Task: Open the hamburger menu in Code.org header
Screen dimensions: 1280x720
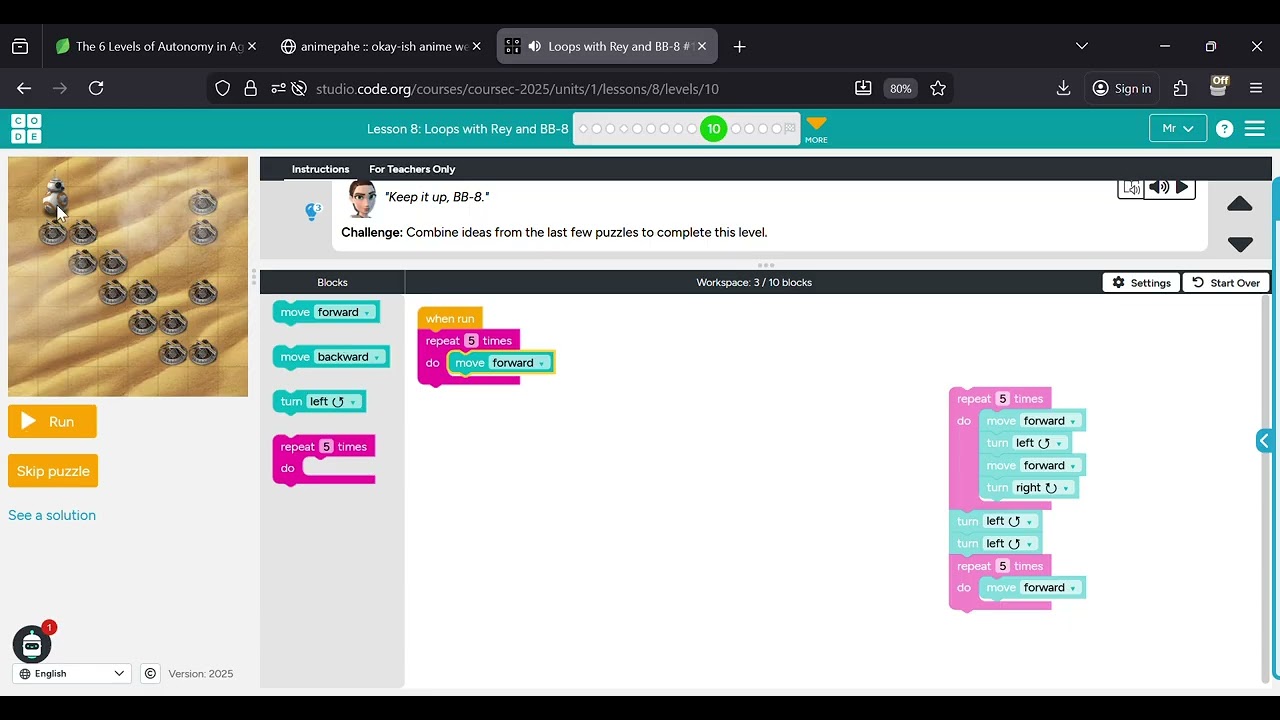Action: 1255,129
